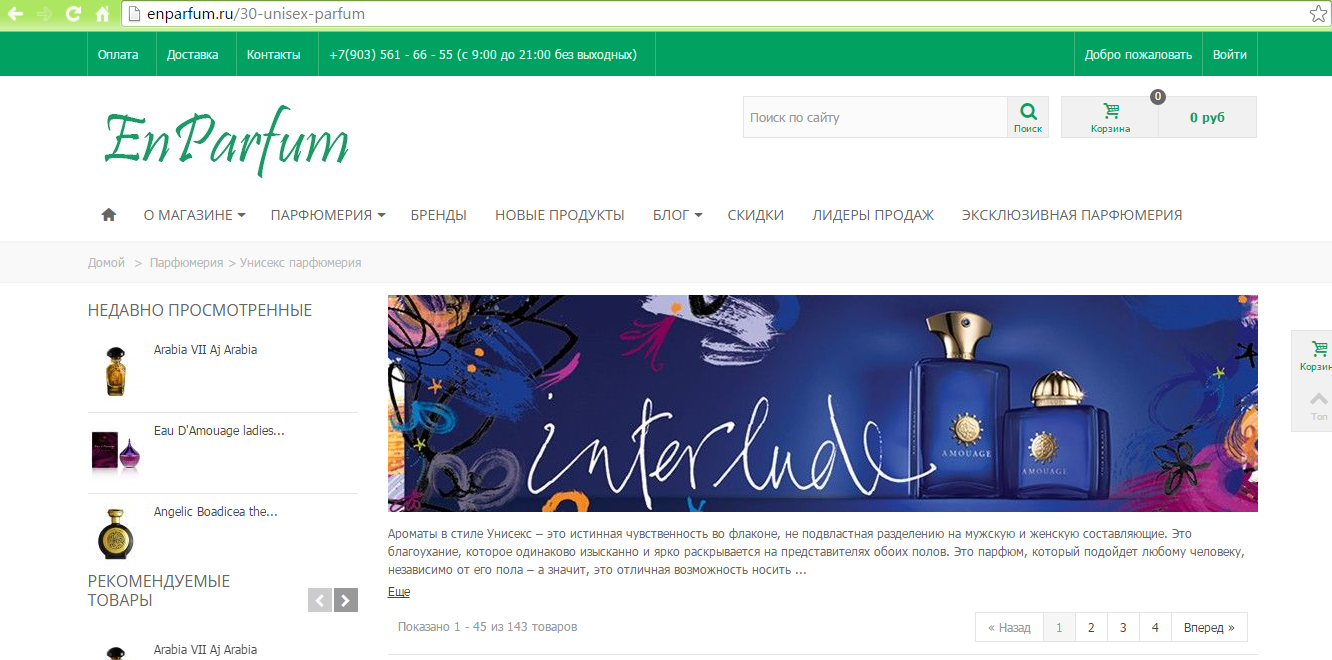Click the Оплата link in the top bar
The height and width of the screenshot is (660, 1332).
[118, 55]
